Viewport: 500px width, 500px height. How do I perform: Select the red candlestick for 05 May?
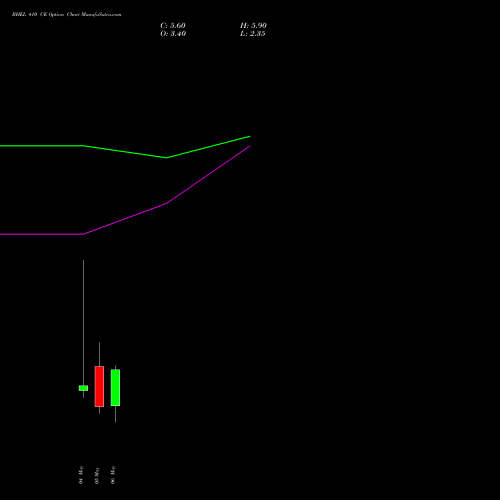(99, 386)
